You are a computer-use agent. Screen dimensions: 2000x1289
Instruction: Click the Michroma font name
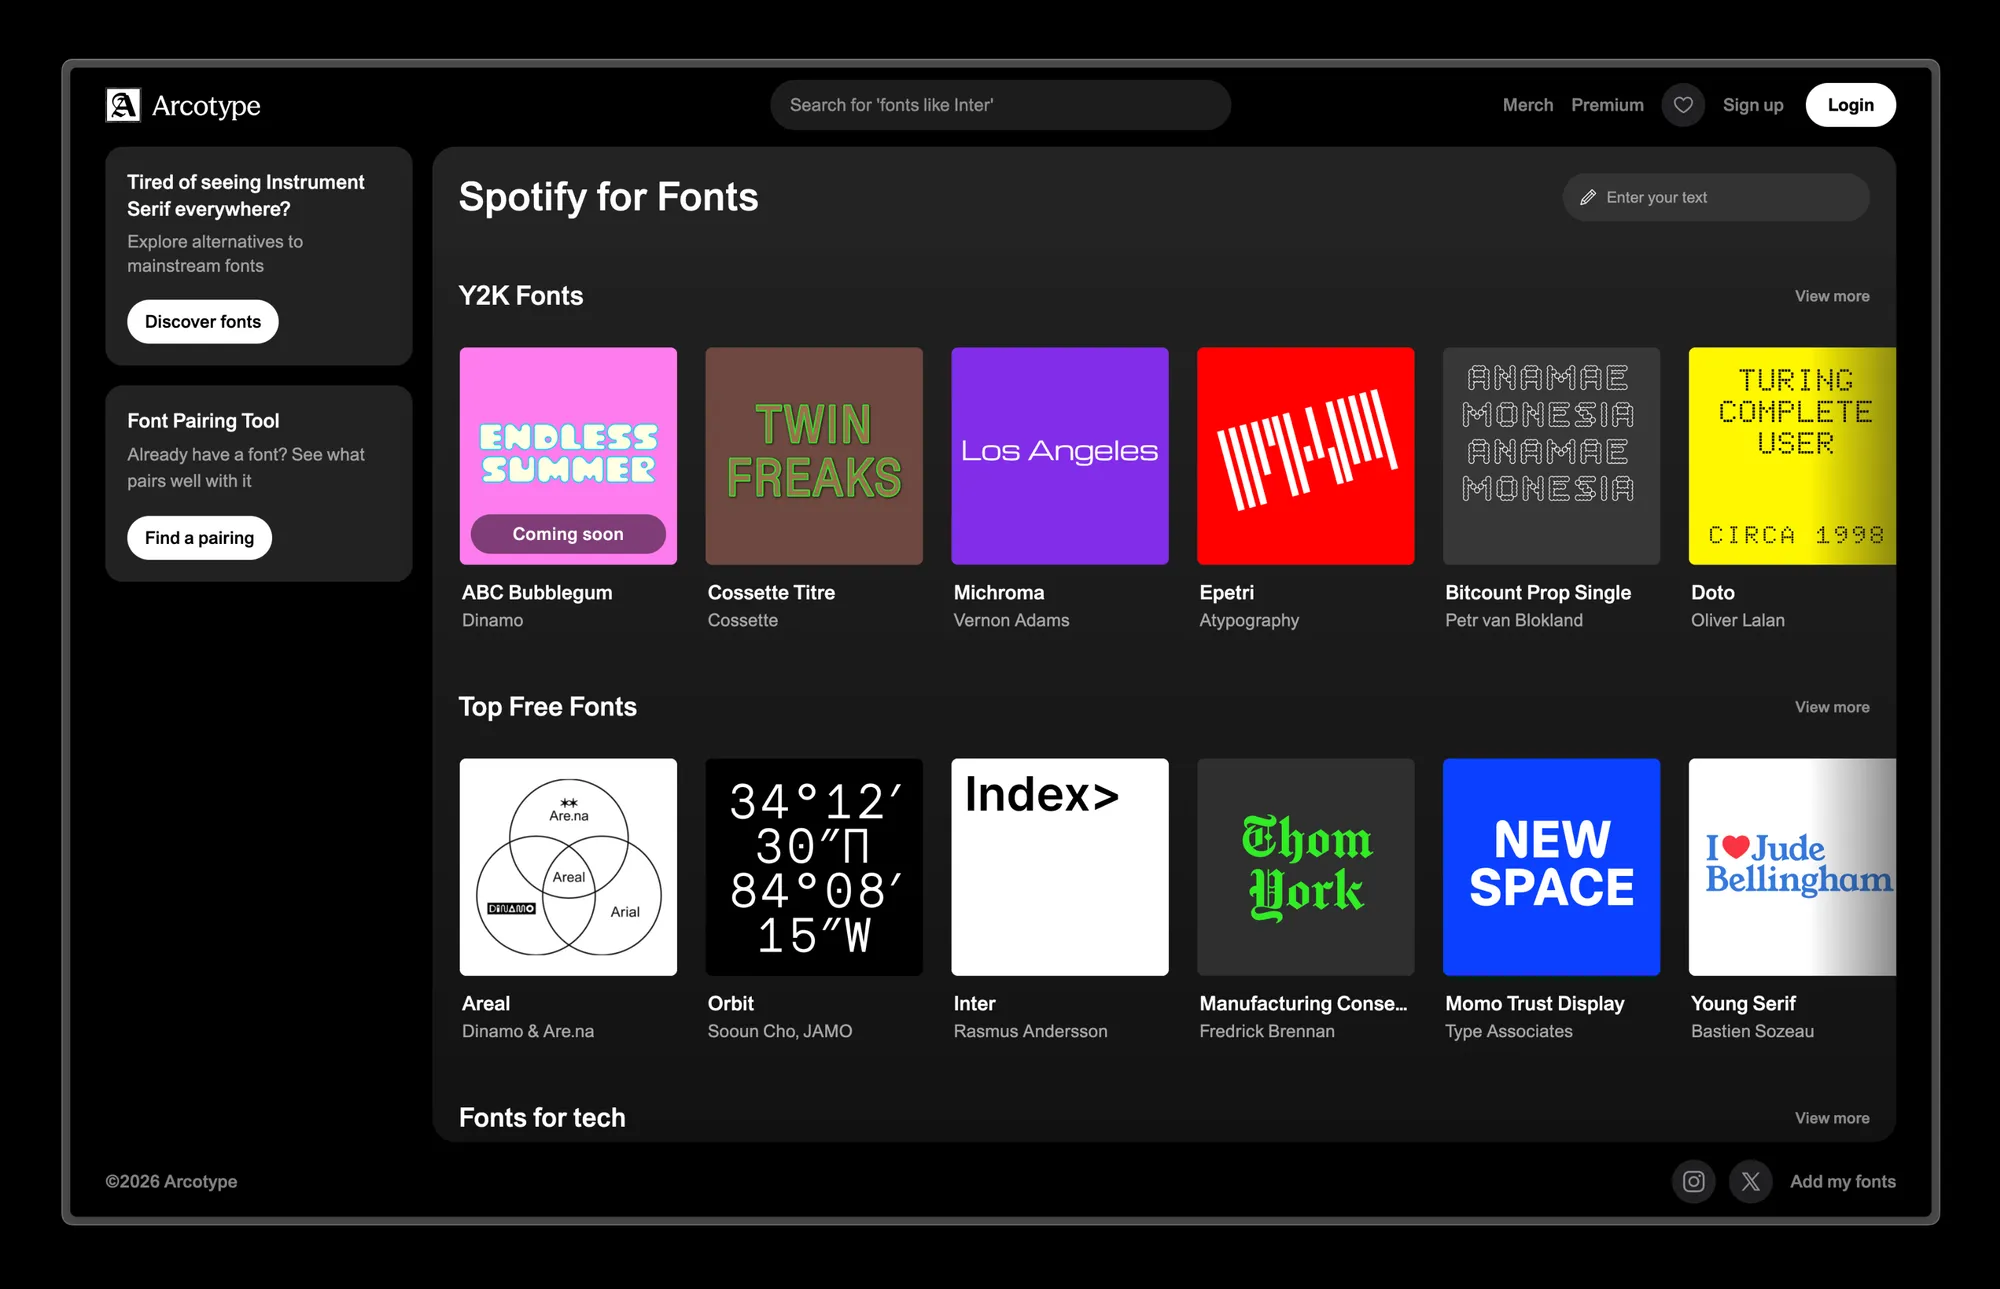click(x=999, y=592)
